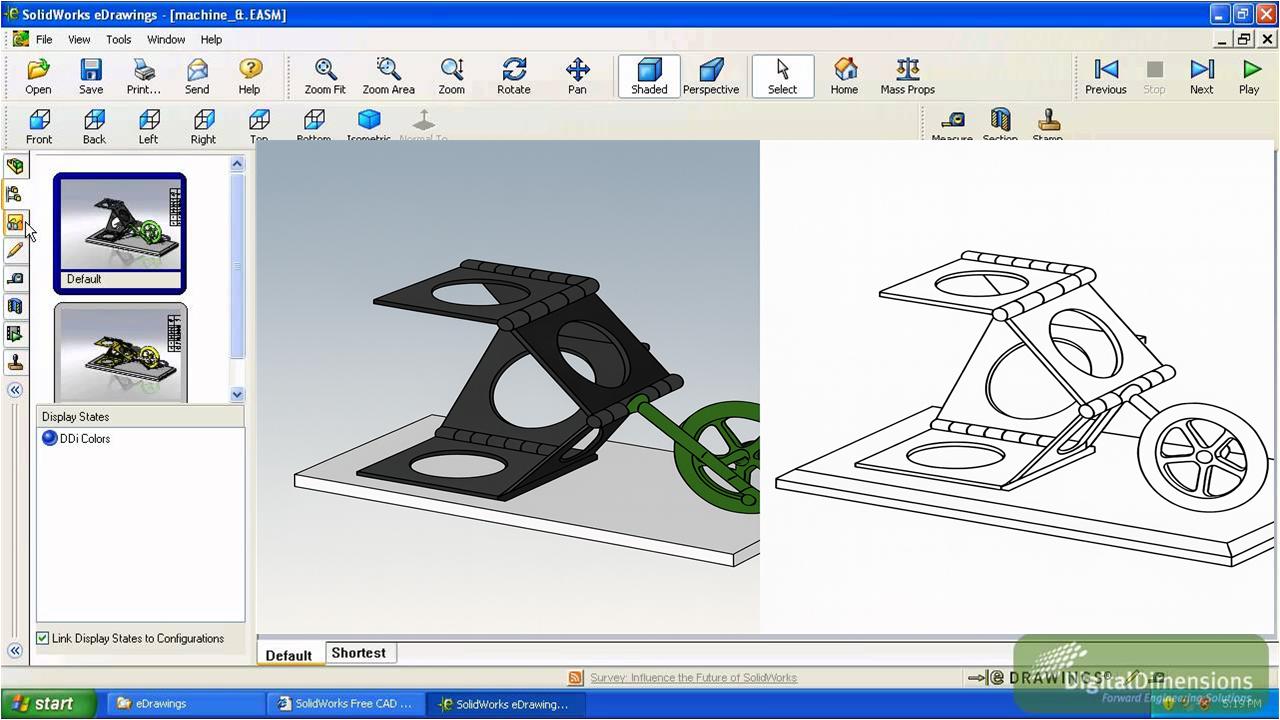This screenshot has height=720, width=1280.
Task: Switch to the Shortest tab
Action: point(358,652)
